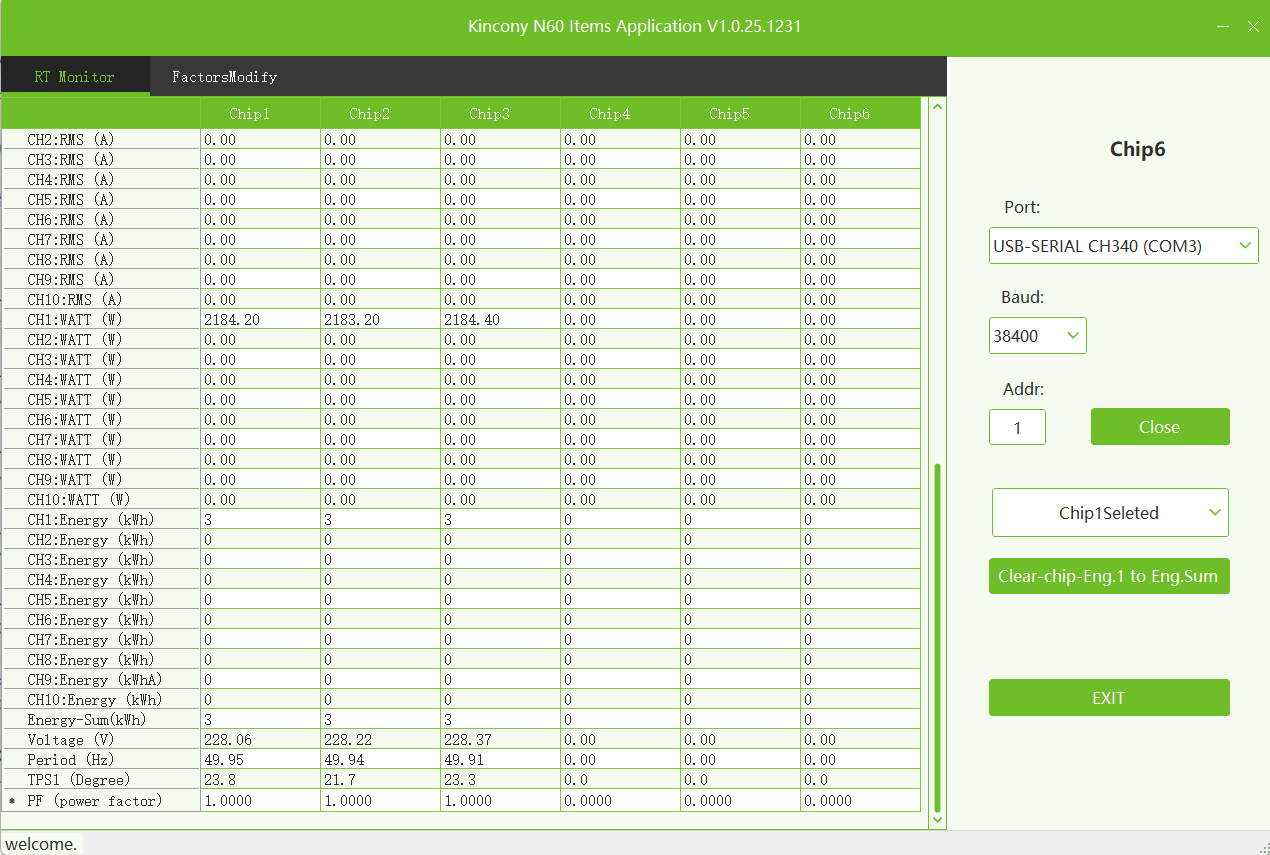Open the Chip1Seleted chip selector
Viewport: 1270px width, 855px height.
tap(1110, 513)
